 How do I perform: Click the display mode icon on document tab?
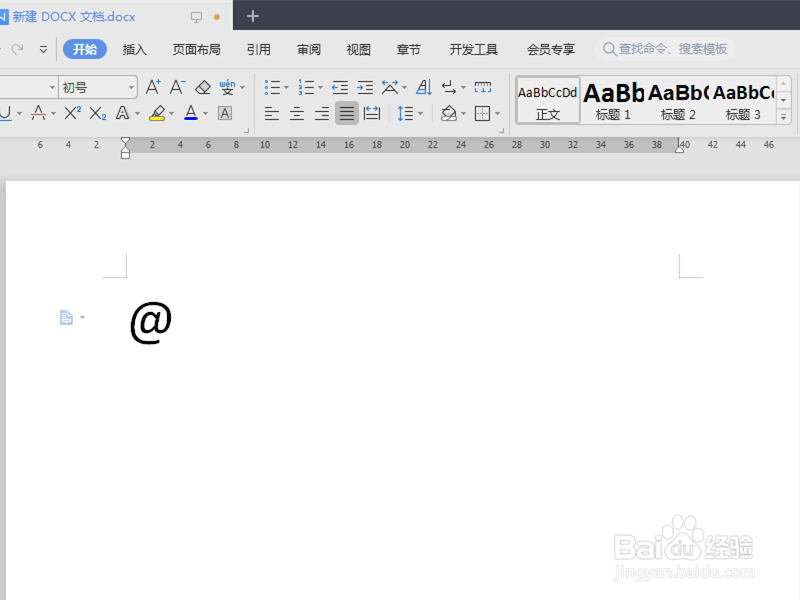196,17
